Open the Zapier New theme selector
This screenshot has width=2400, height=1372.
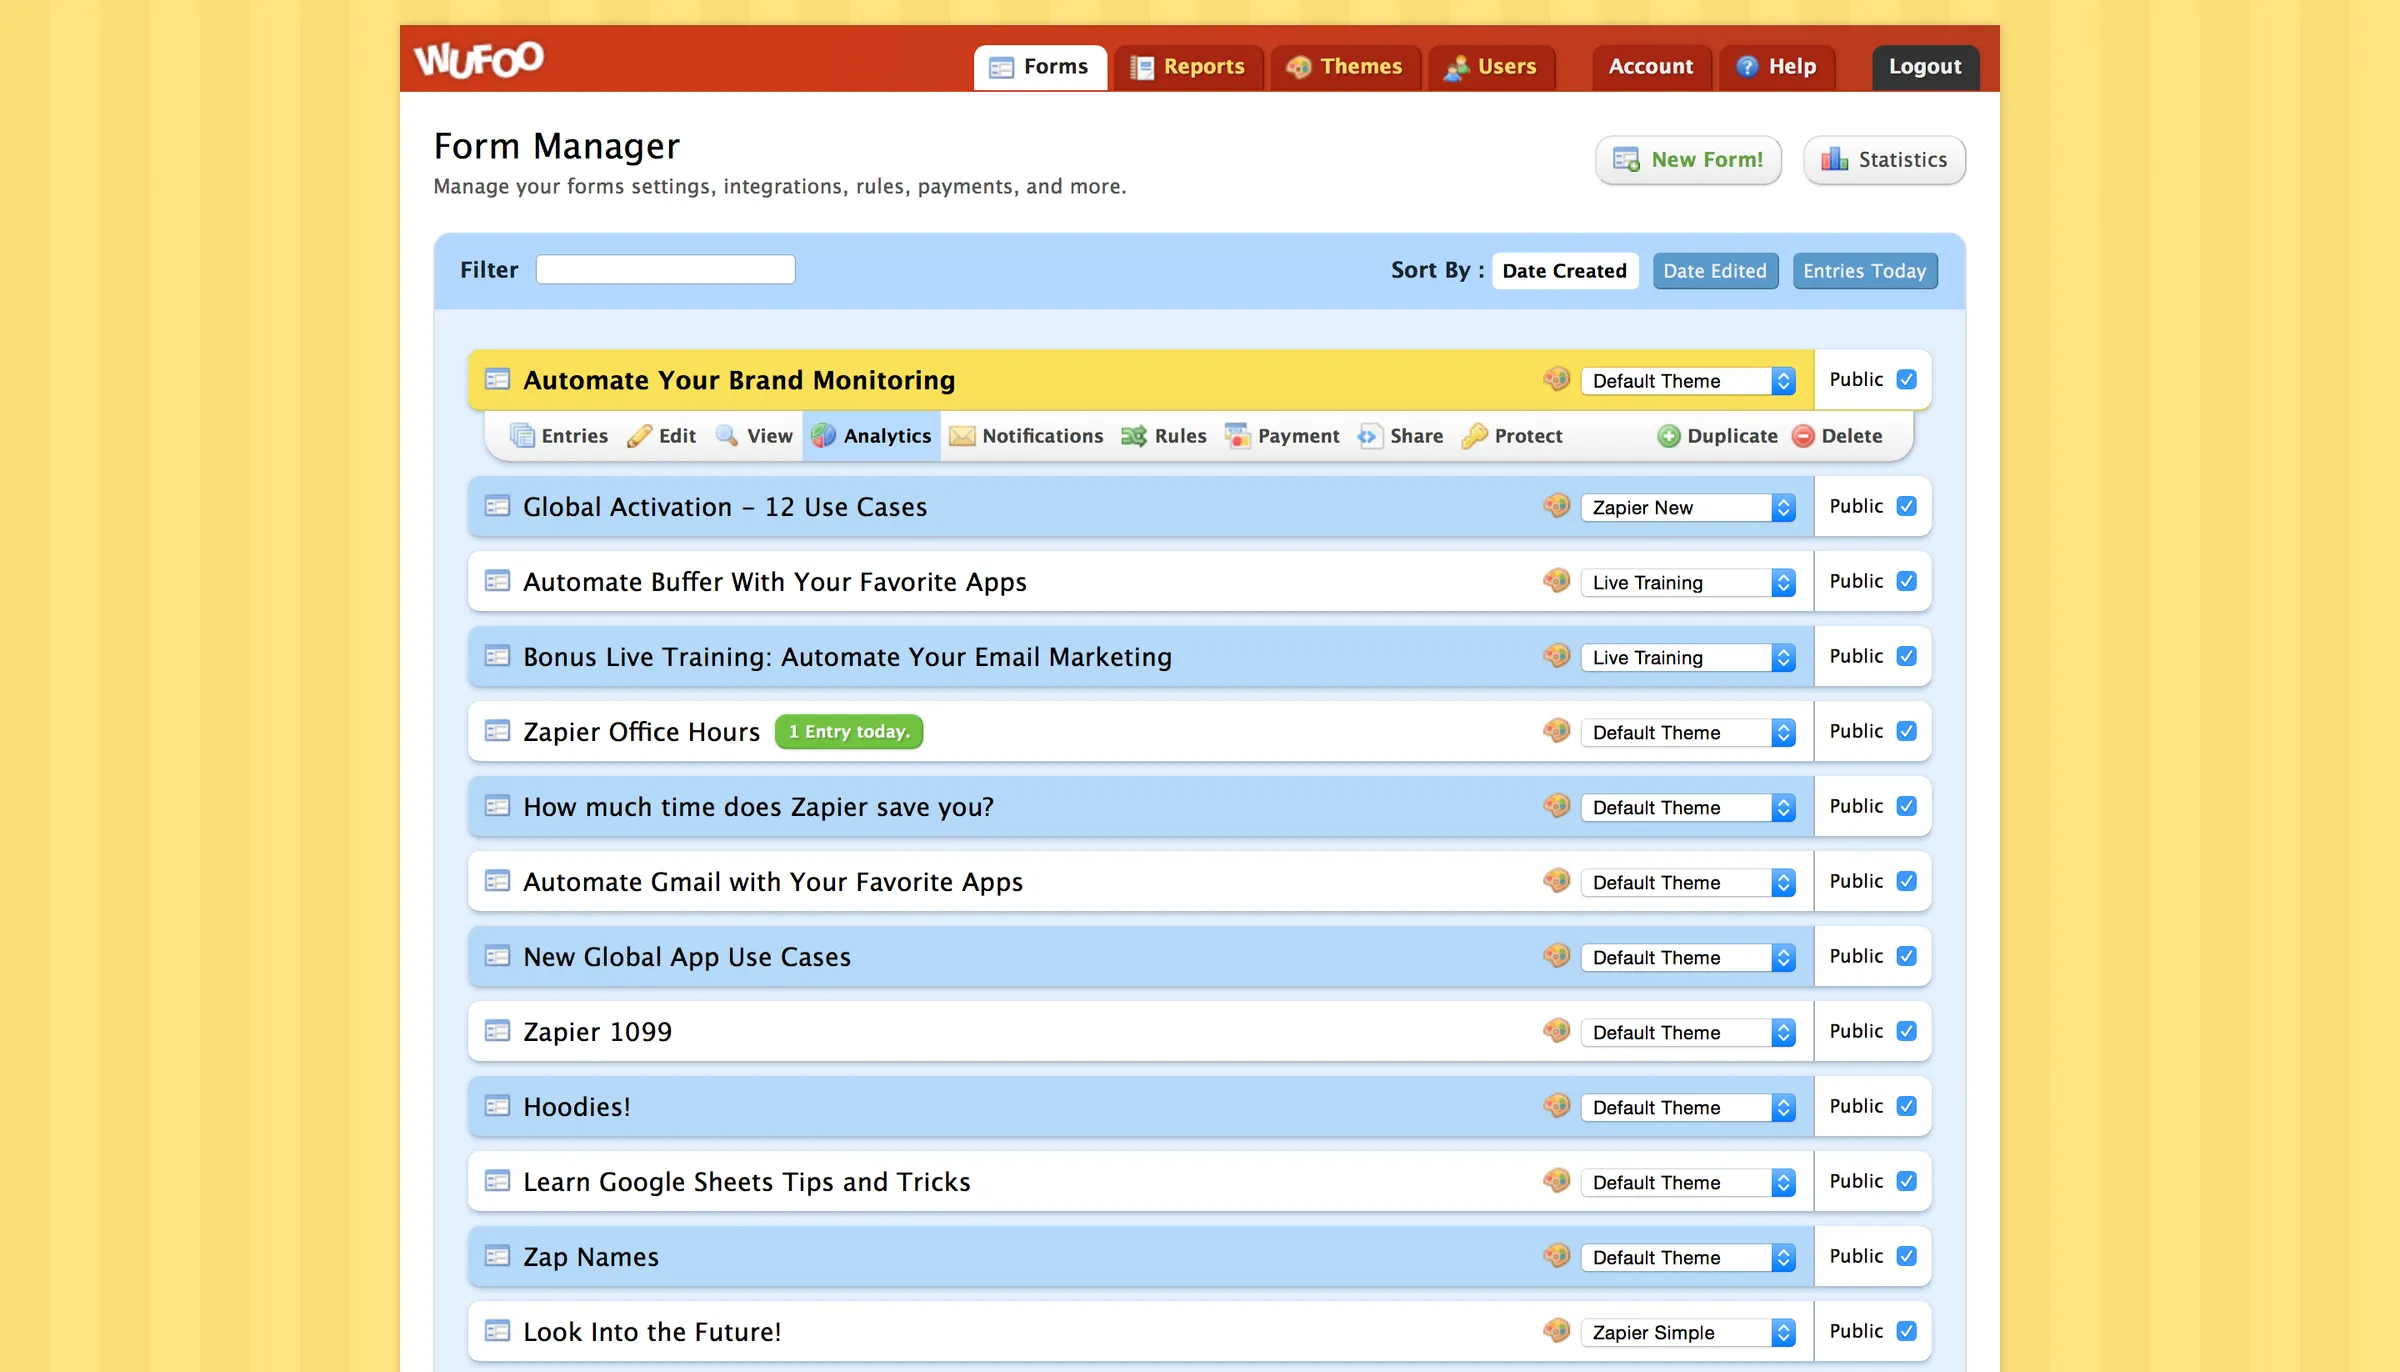[x=1687, y=507]
